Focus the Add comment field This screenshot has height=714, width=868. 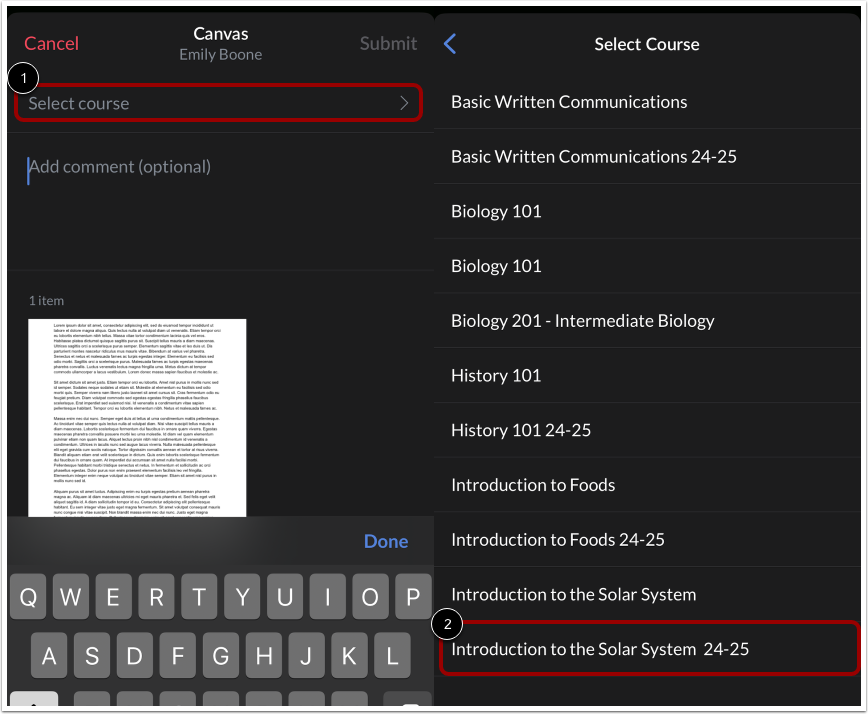click(220, 201)
